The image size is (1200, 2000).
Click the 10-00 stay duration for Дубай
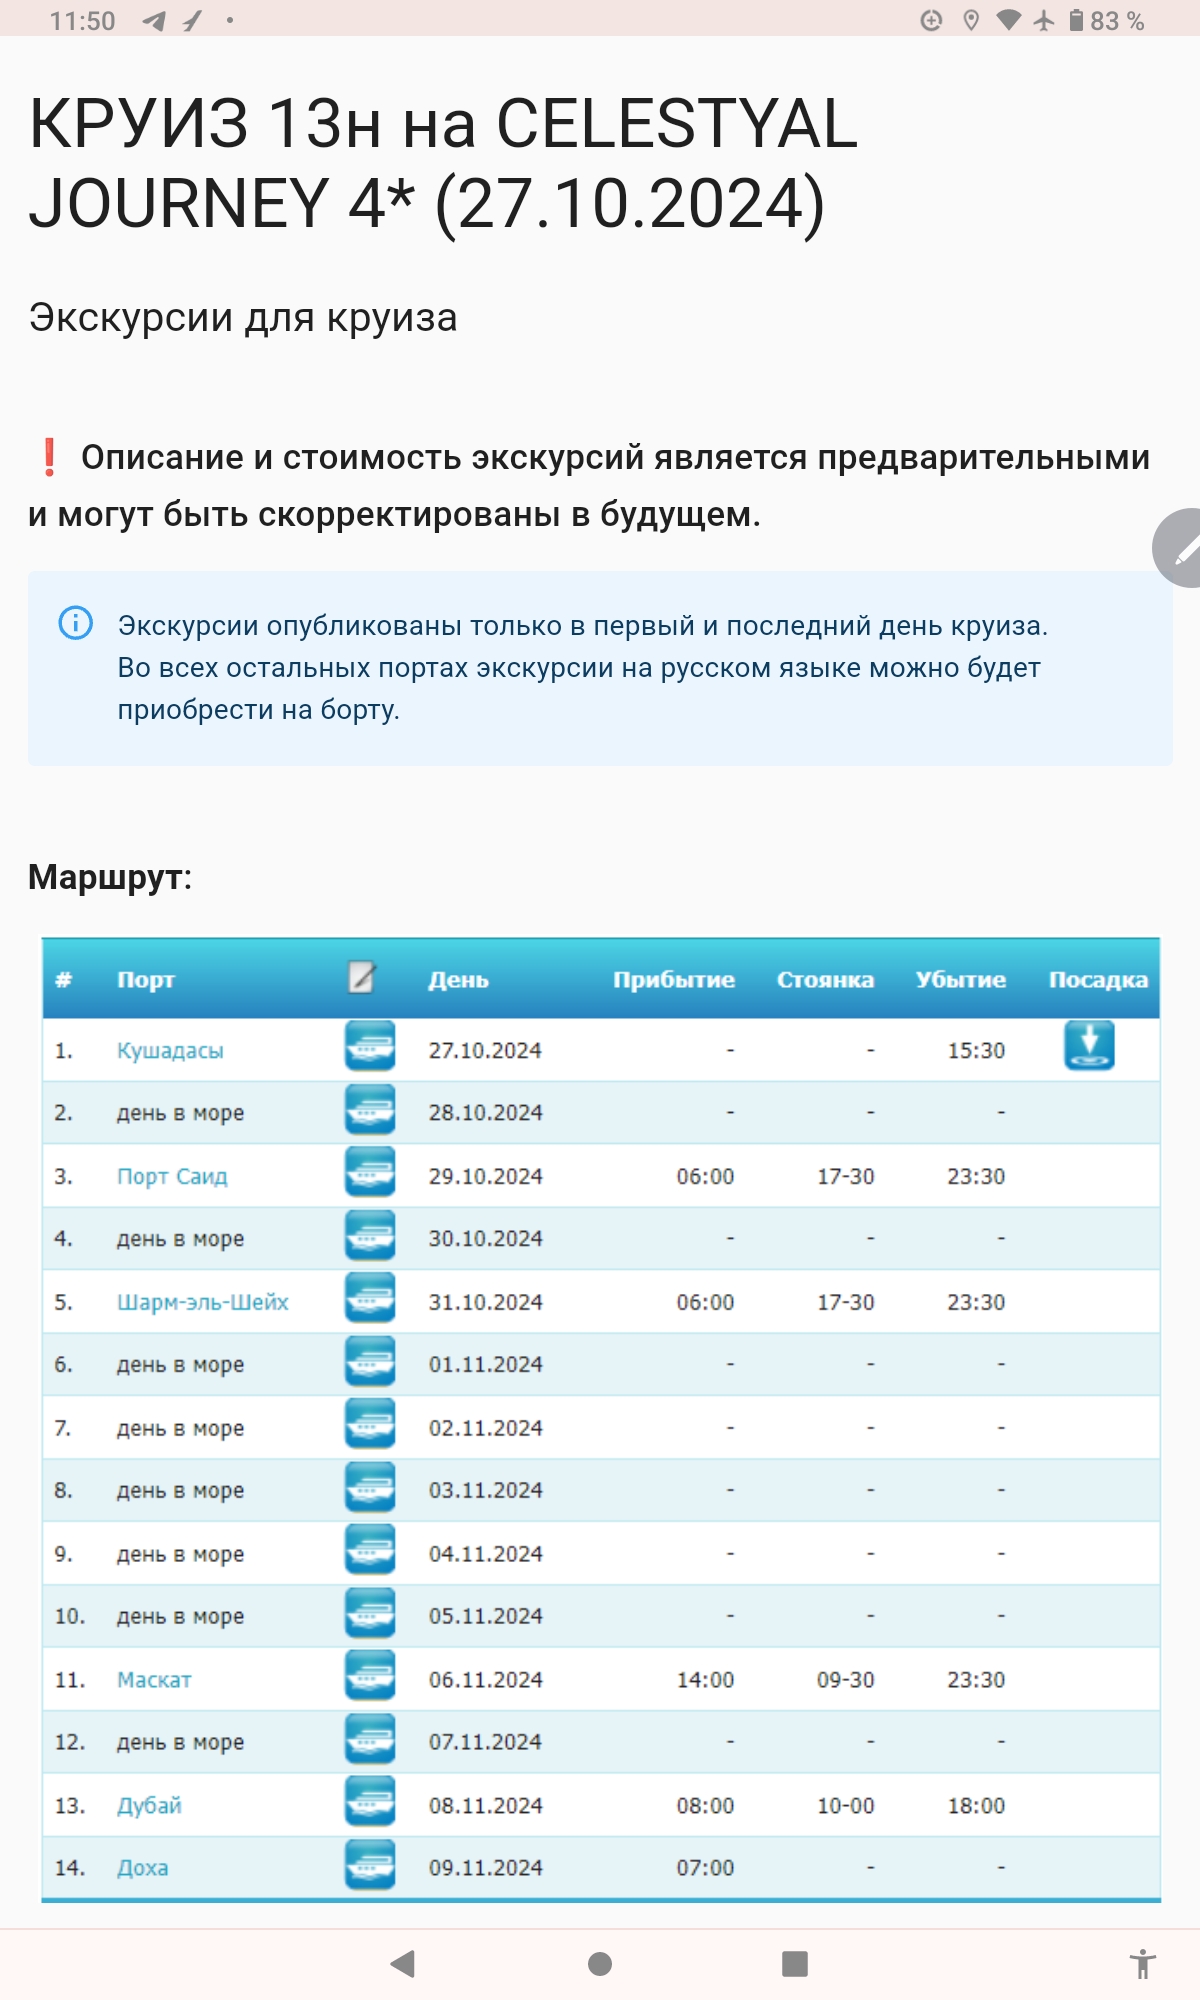tap(845, 1806)
